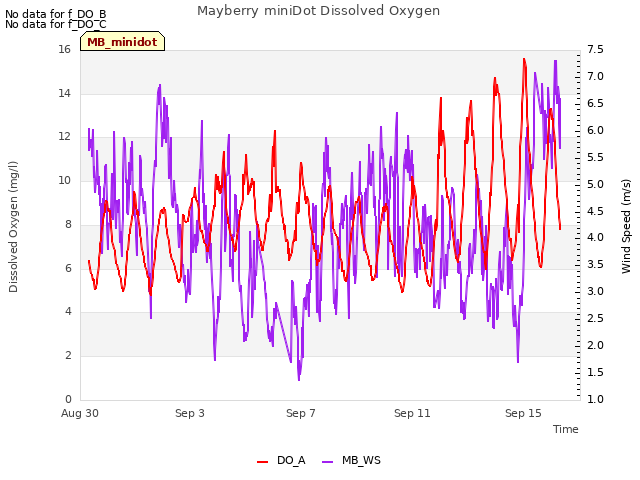
Task: Click the 8 left y-axis label
Action: 68,224
